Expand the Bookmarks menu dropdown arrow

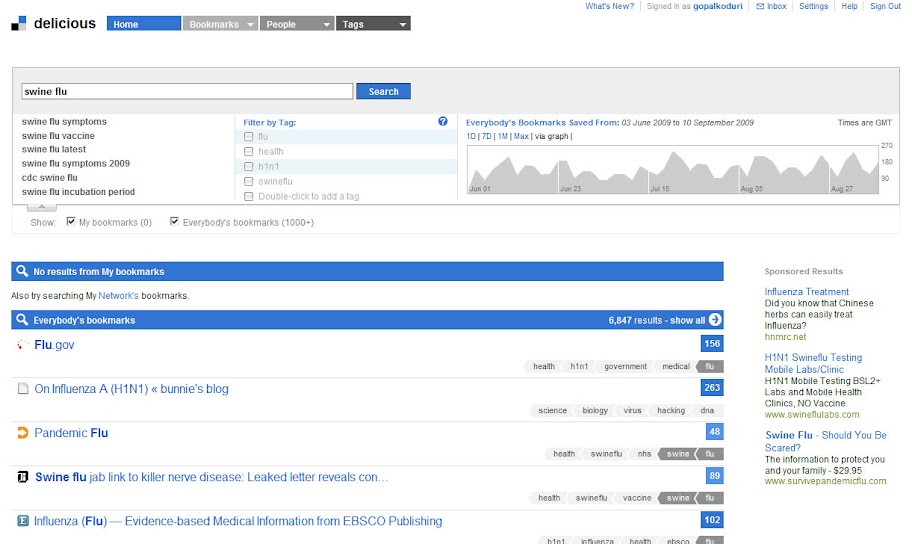point(250,24)
